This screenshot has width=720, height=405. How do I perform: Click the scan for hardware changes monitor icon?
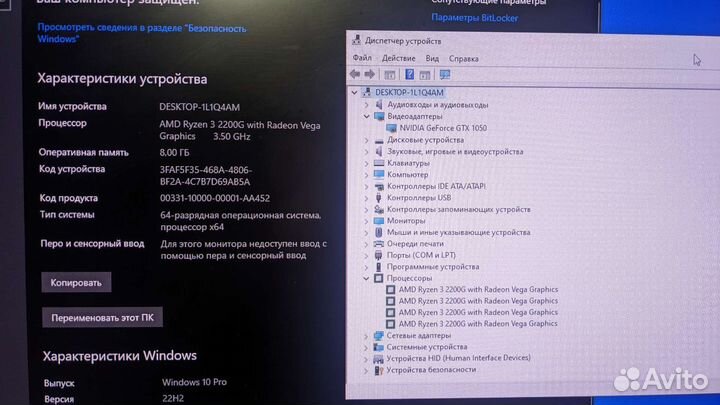(444, 74)
